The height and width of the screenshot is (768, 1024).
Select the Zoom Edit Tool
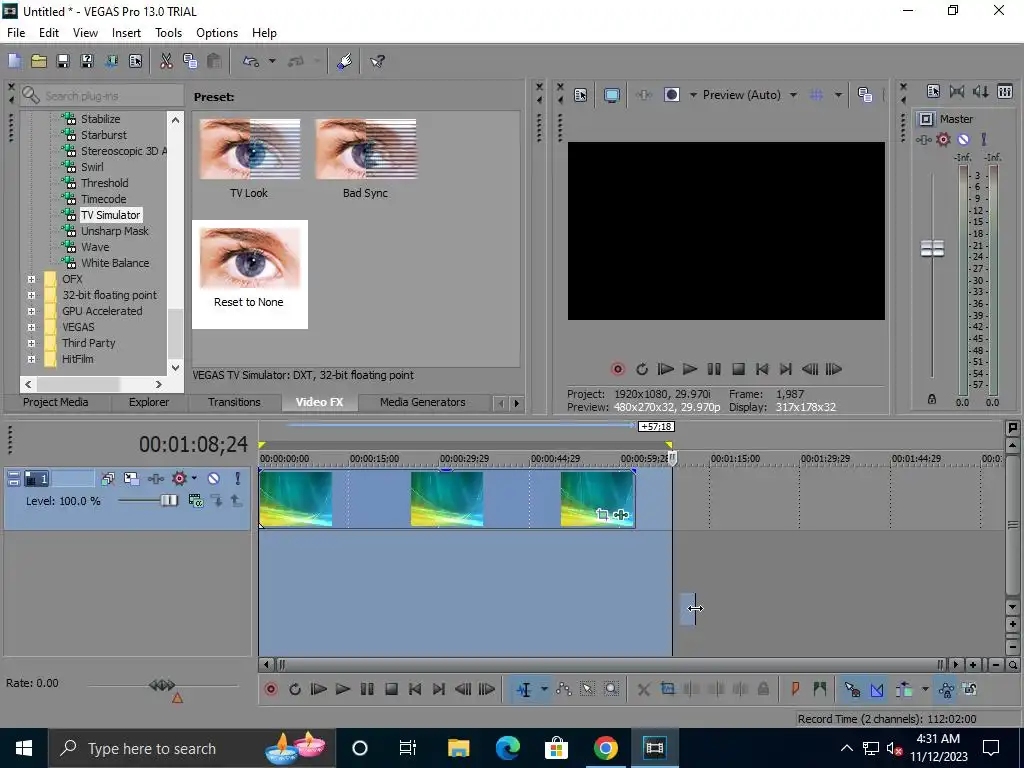611,690
